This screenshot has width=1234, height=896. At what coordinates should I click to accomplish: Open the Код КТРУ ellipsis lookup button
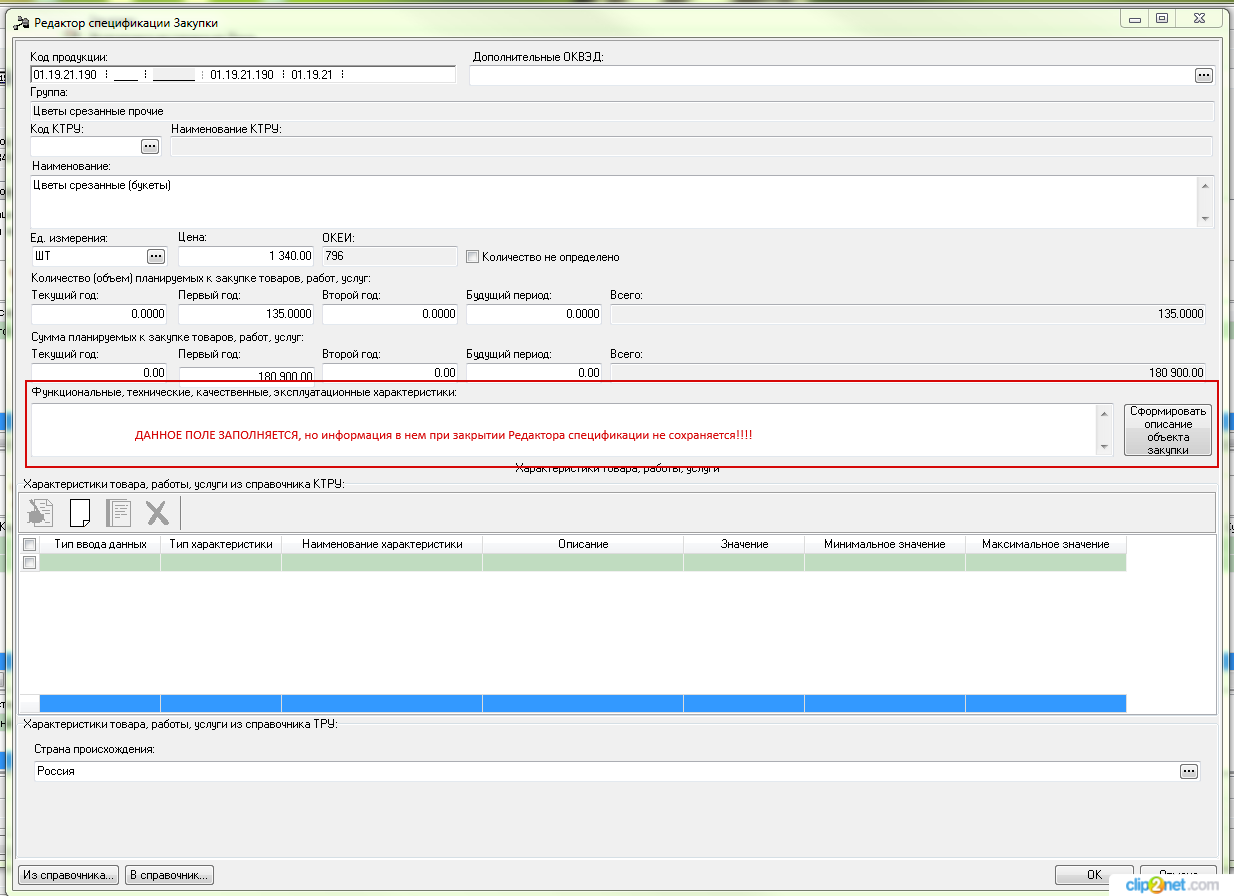click(x=150, y=147)
